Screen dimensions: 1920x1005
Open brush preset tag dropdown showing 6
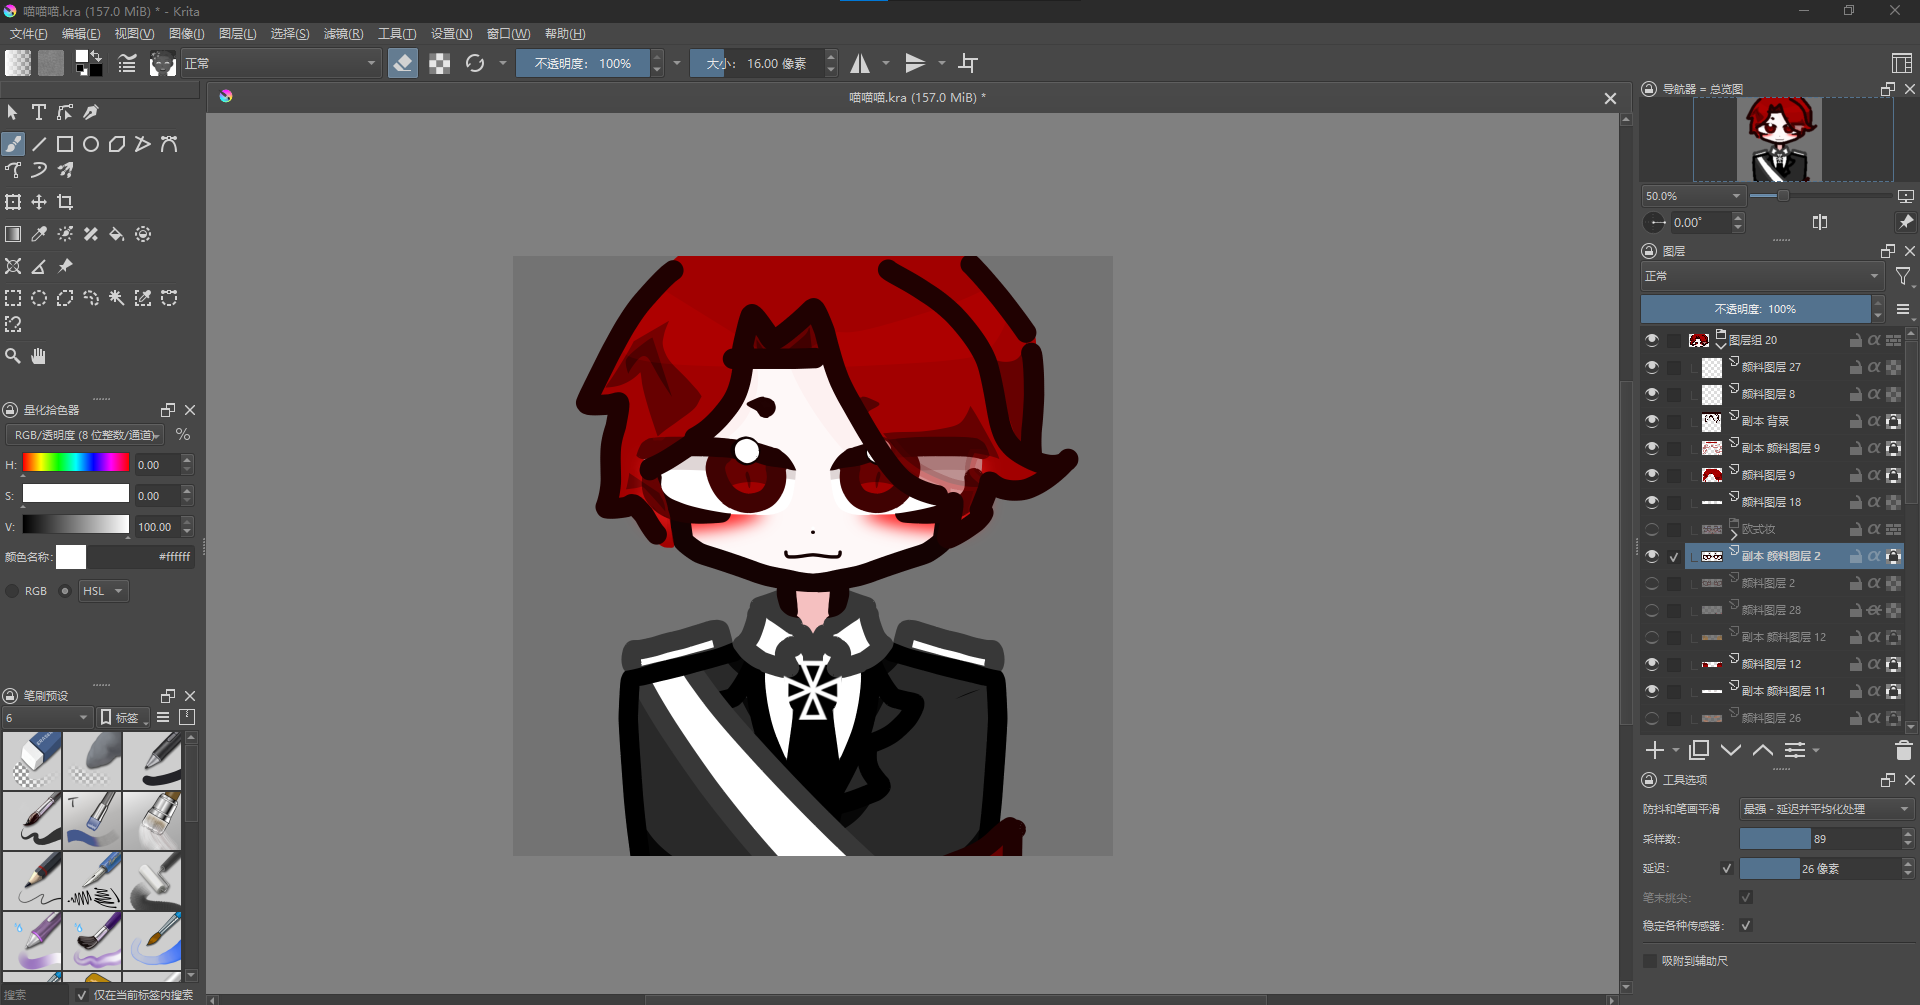pyautogui.click(x=46, y=717)
